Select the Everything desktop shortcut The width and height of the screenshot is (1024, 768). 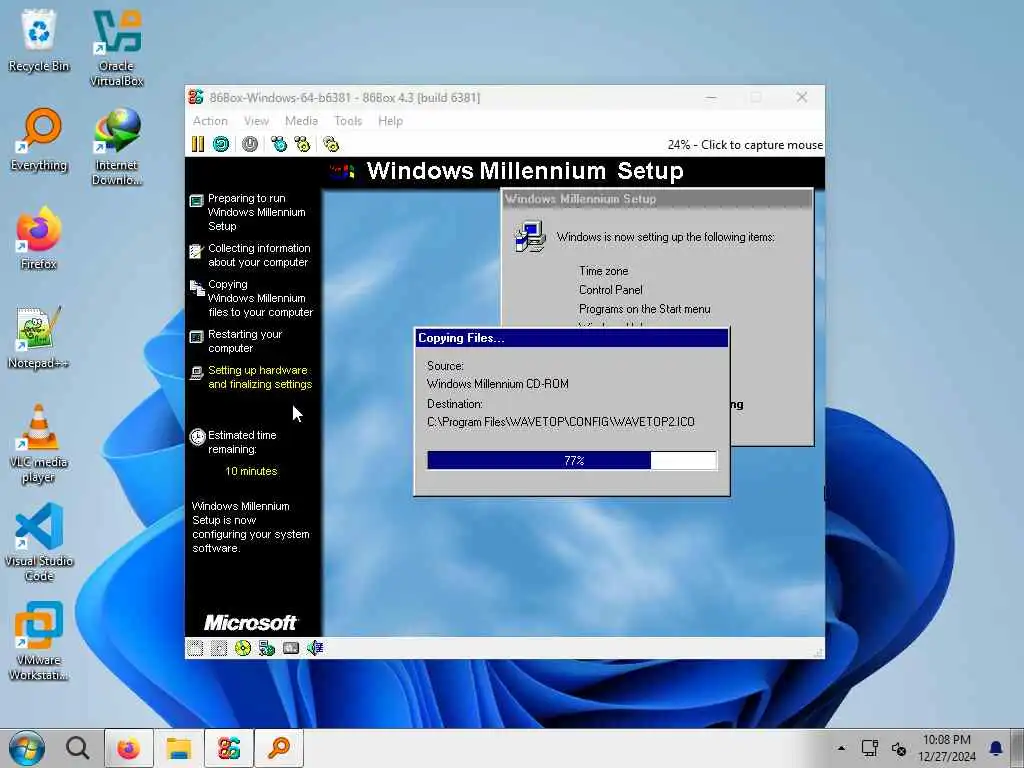39,140
